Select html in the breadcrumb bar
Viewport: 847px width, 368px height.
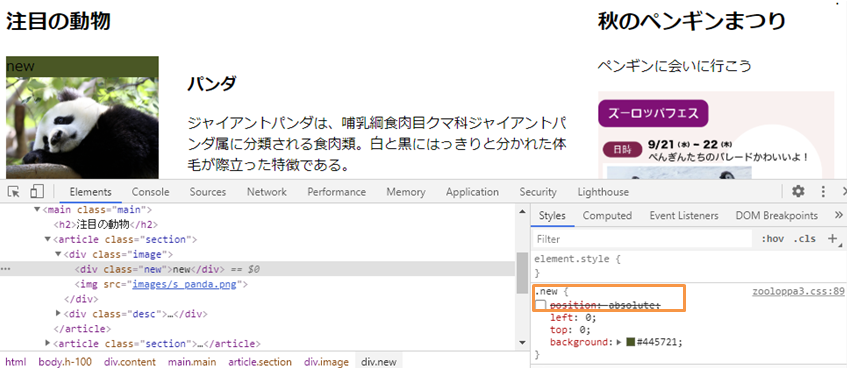coord(16,362)
